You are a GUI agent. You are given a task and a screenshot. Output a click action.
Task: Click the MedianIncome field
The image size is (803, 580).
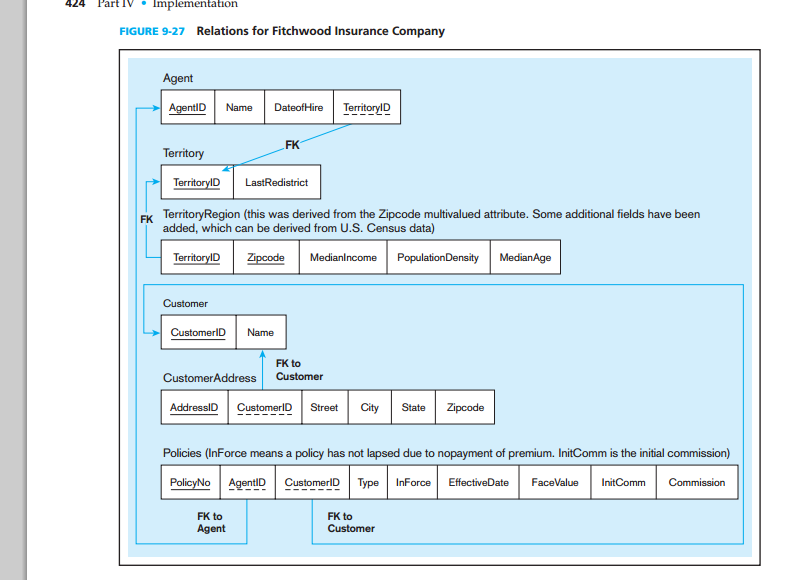343,257
